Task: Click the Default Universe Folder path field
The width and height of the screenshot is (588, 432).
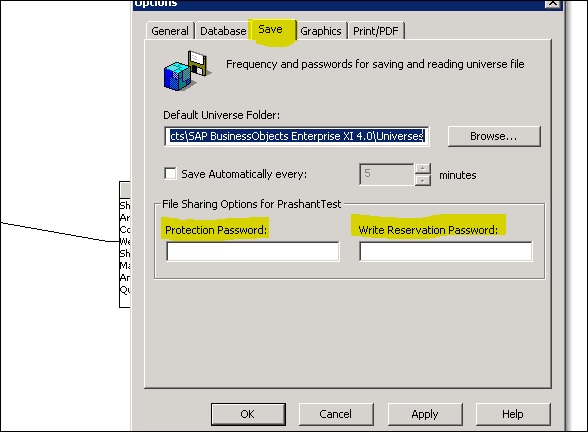Action: [x=297, y=136]
